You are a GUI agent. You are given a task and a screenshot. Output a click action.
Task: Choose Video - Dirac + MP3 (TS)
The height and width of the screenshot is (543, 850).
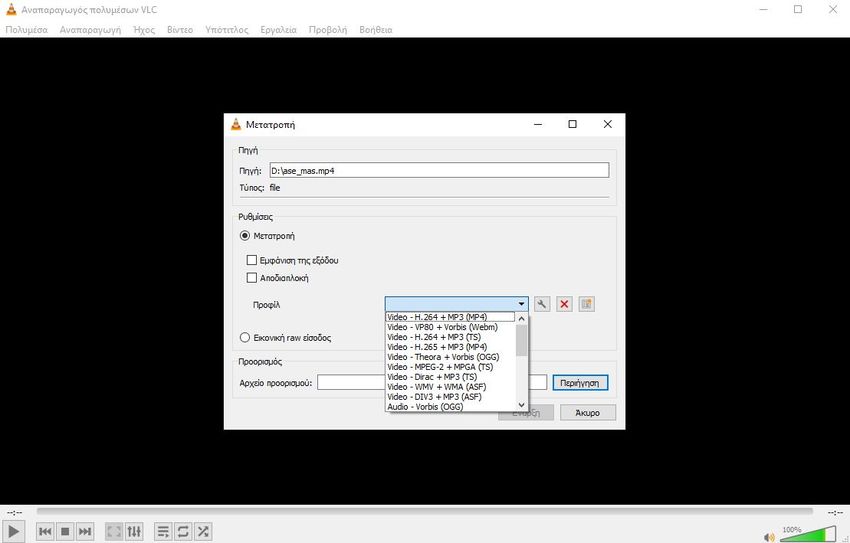[450, 377]
